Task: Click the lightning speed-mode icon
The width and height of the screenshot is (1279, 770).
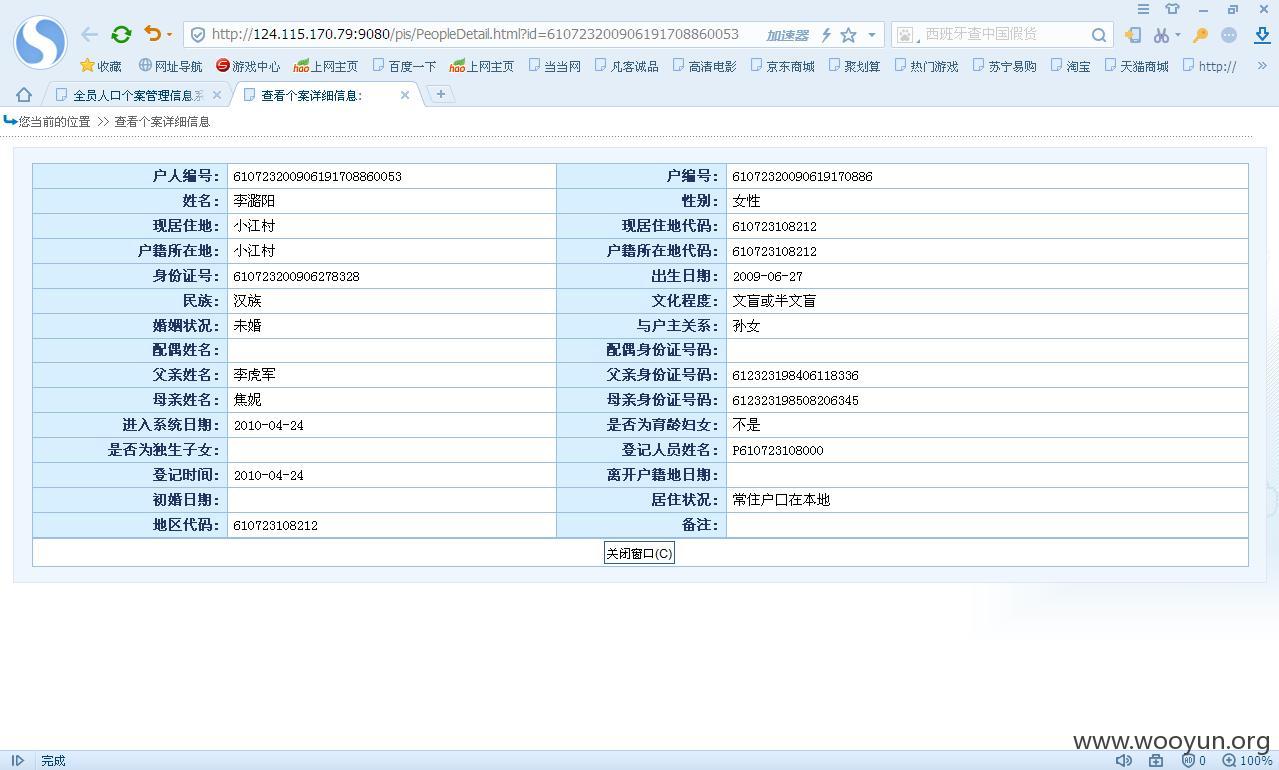Action: click(826, 35)
